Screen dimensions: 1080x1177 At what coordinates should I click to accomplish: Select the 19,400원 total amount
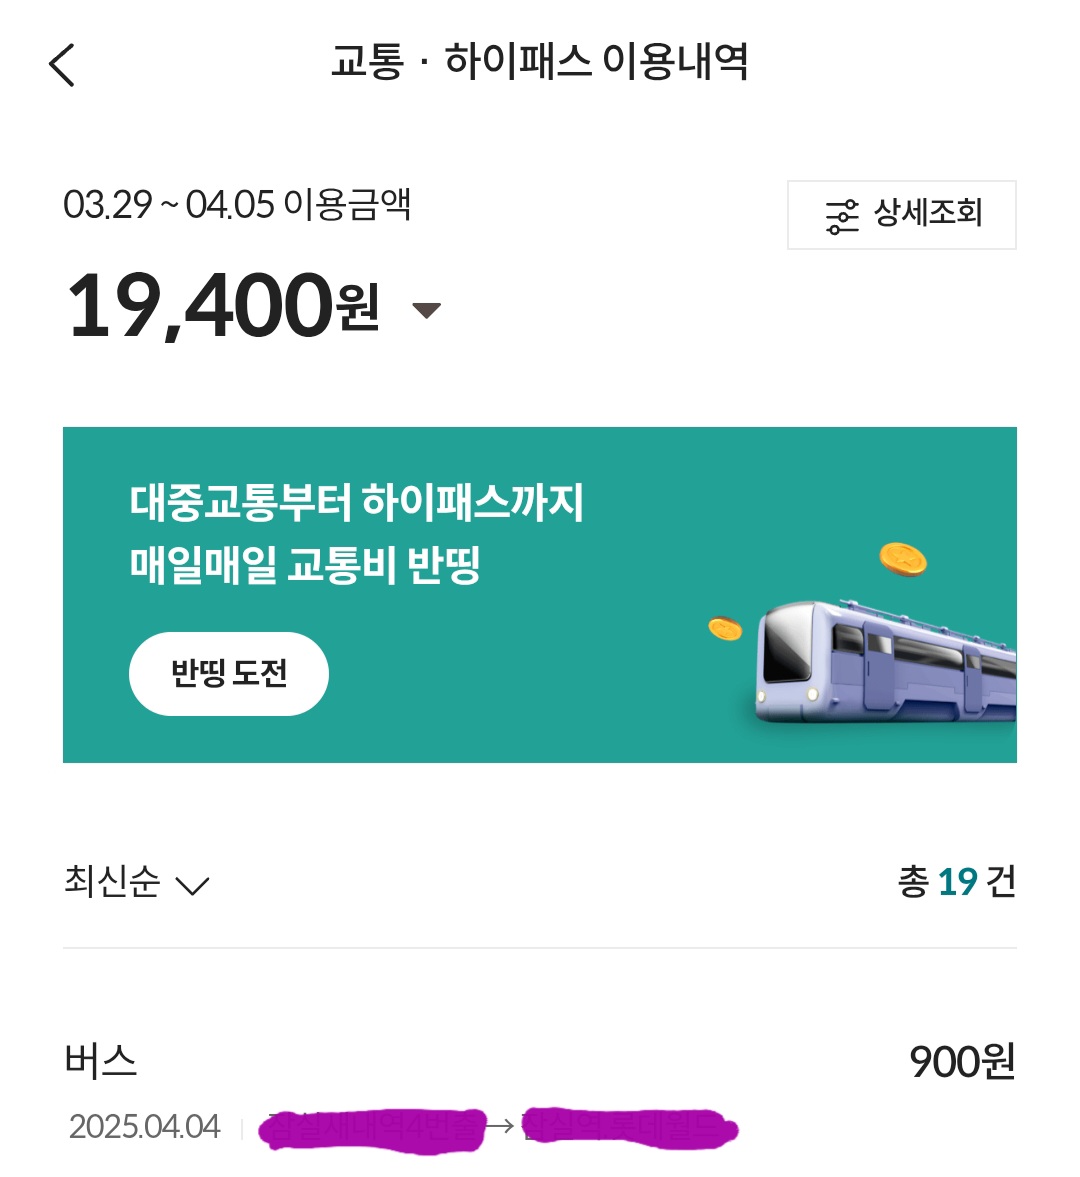coord(222,306)
